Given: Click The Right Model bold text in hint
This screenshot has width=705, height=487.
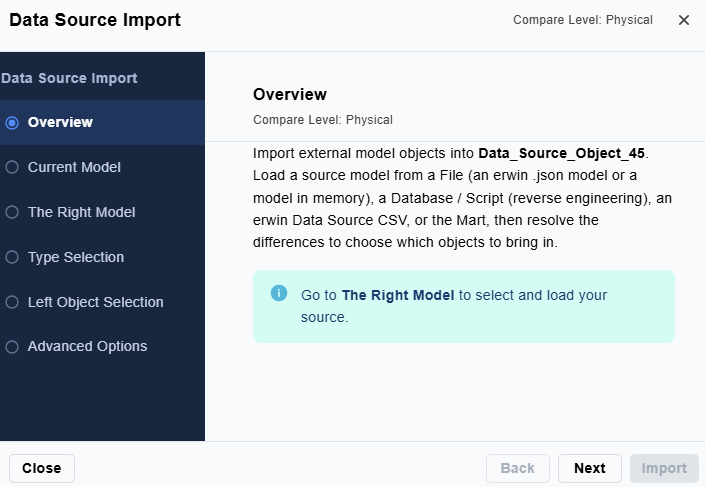Looking at the screenshot, I should (x=398, y=295).
